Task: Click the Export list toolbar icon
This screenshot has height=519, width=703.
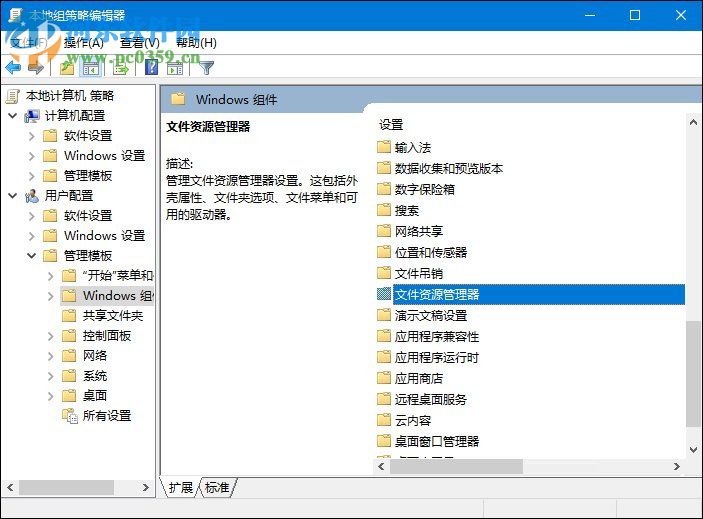Action: coord(121,69)
